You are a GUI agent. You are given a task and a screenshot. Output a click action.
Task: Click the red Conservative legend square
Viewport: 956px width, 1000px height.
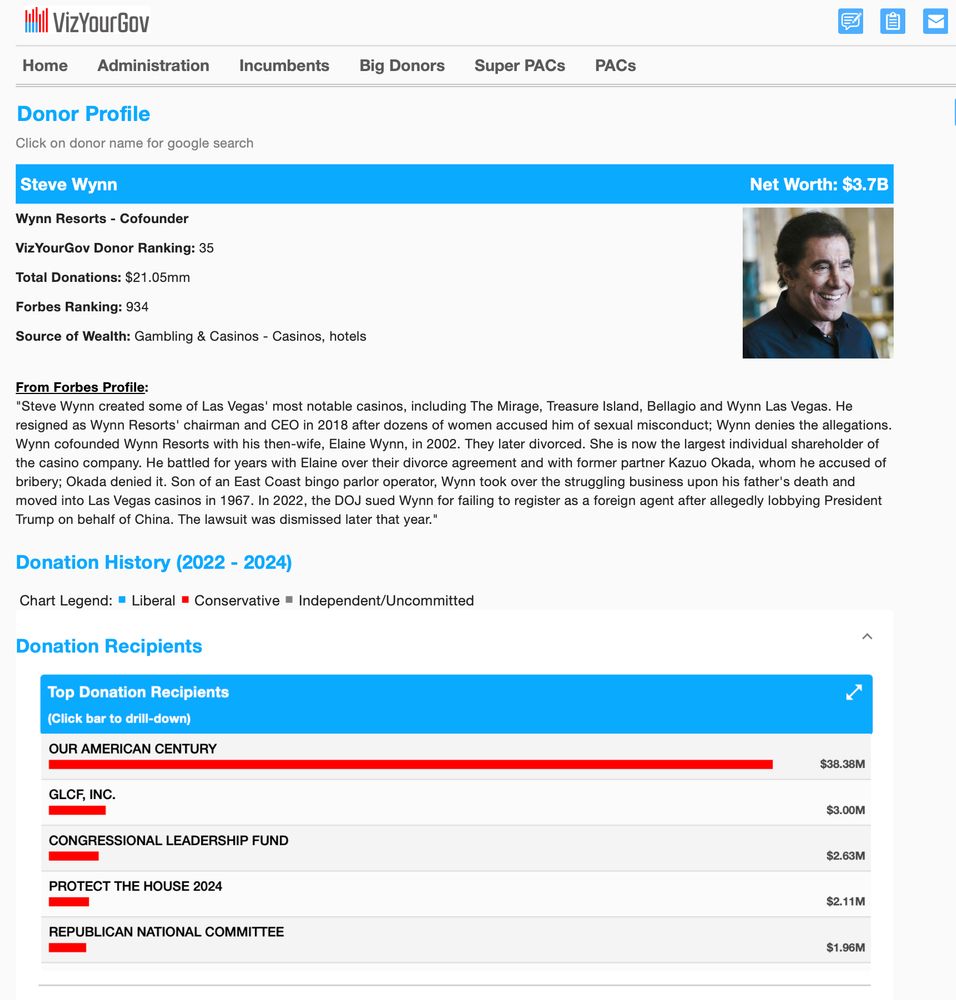(185, 599)
